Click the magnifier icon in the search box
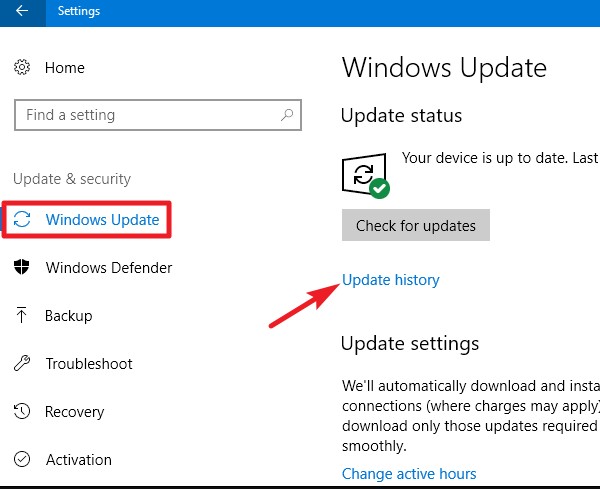The image size is (600, 489). click(287, 114)
